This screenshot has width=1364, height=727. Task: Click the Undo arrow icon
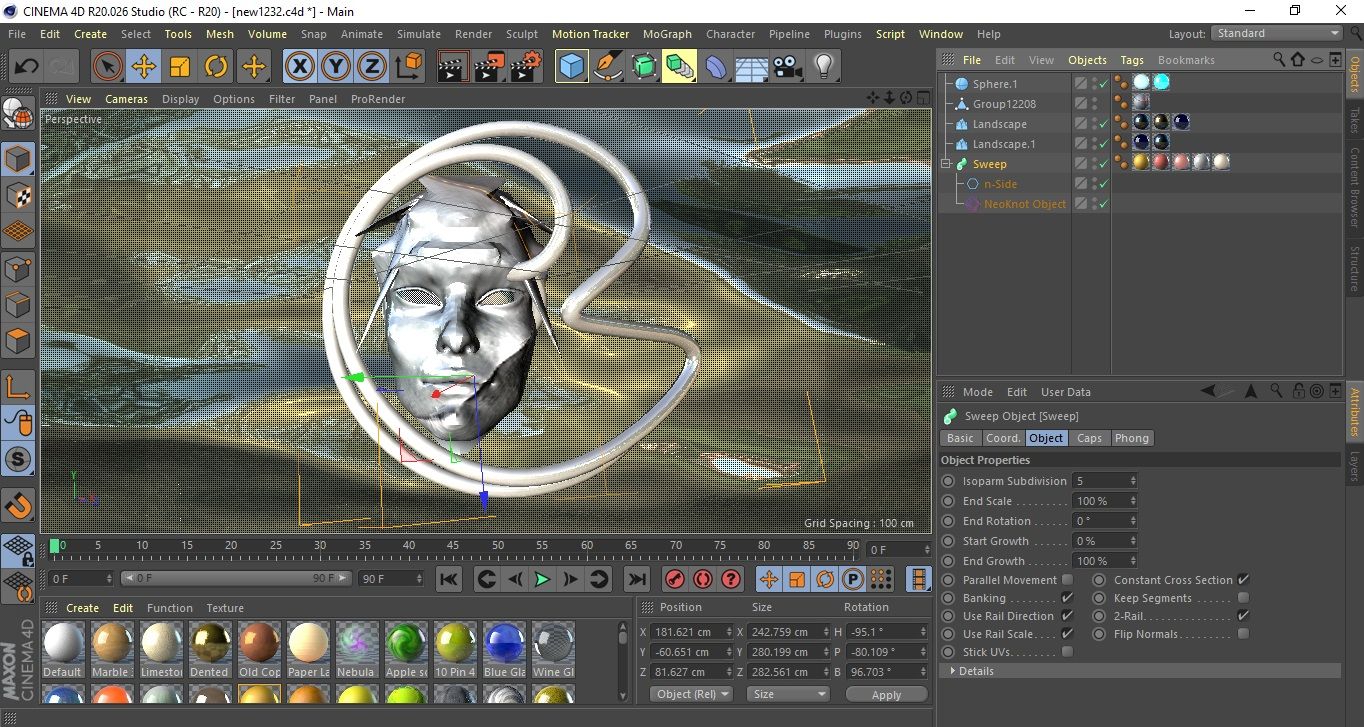[x=26, y=67]
